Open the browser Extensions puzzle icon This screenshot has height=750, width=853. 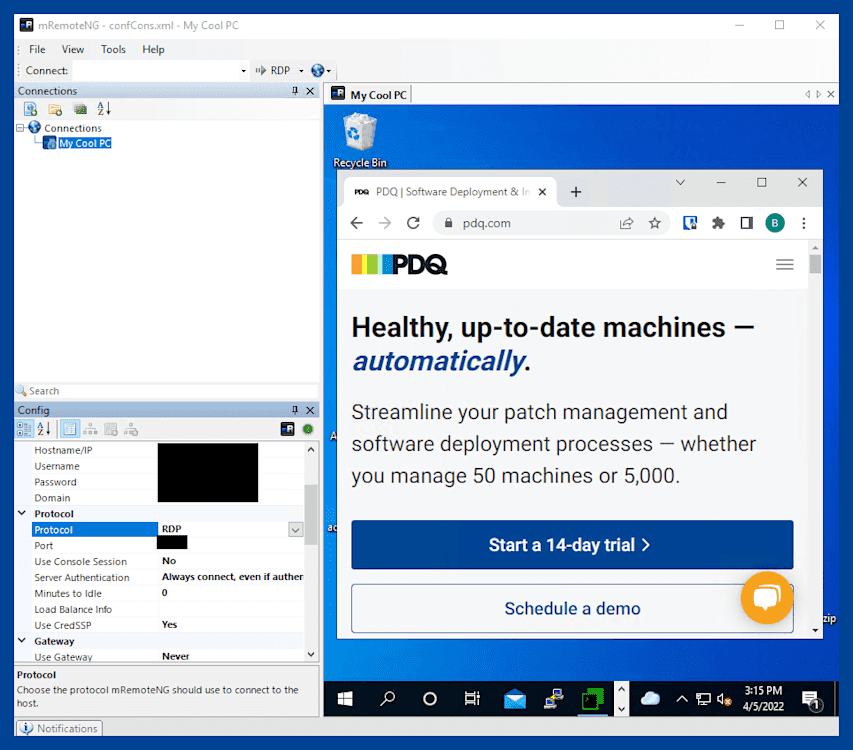click(x=718, y=223)
